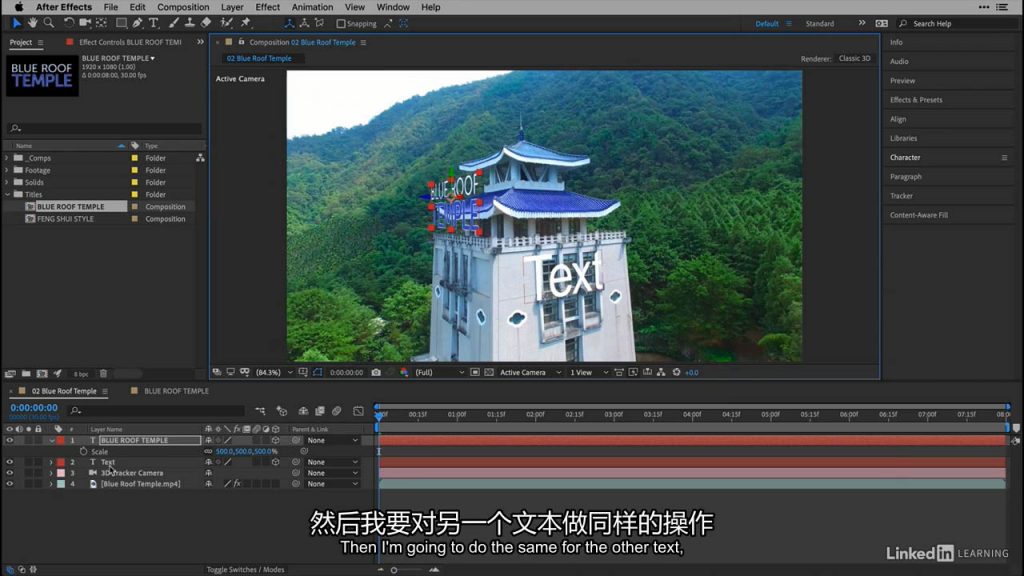Expand the Text layer properties

[x=51, y=462]
